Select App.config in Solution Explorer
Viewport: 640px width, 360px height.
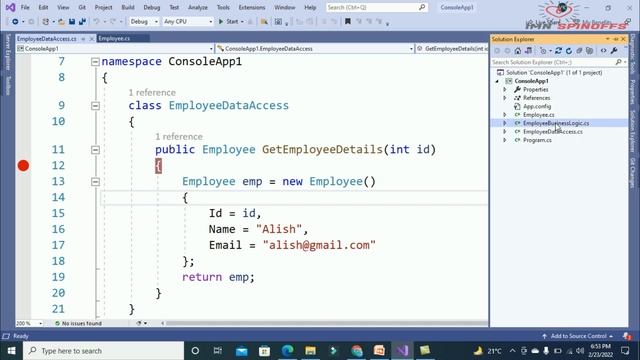[537, 107]
